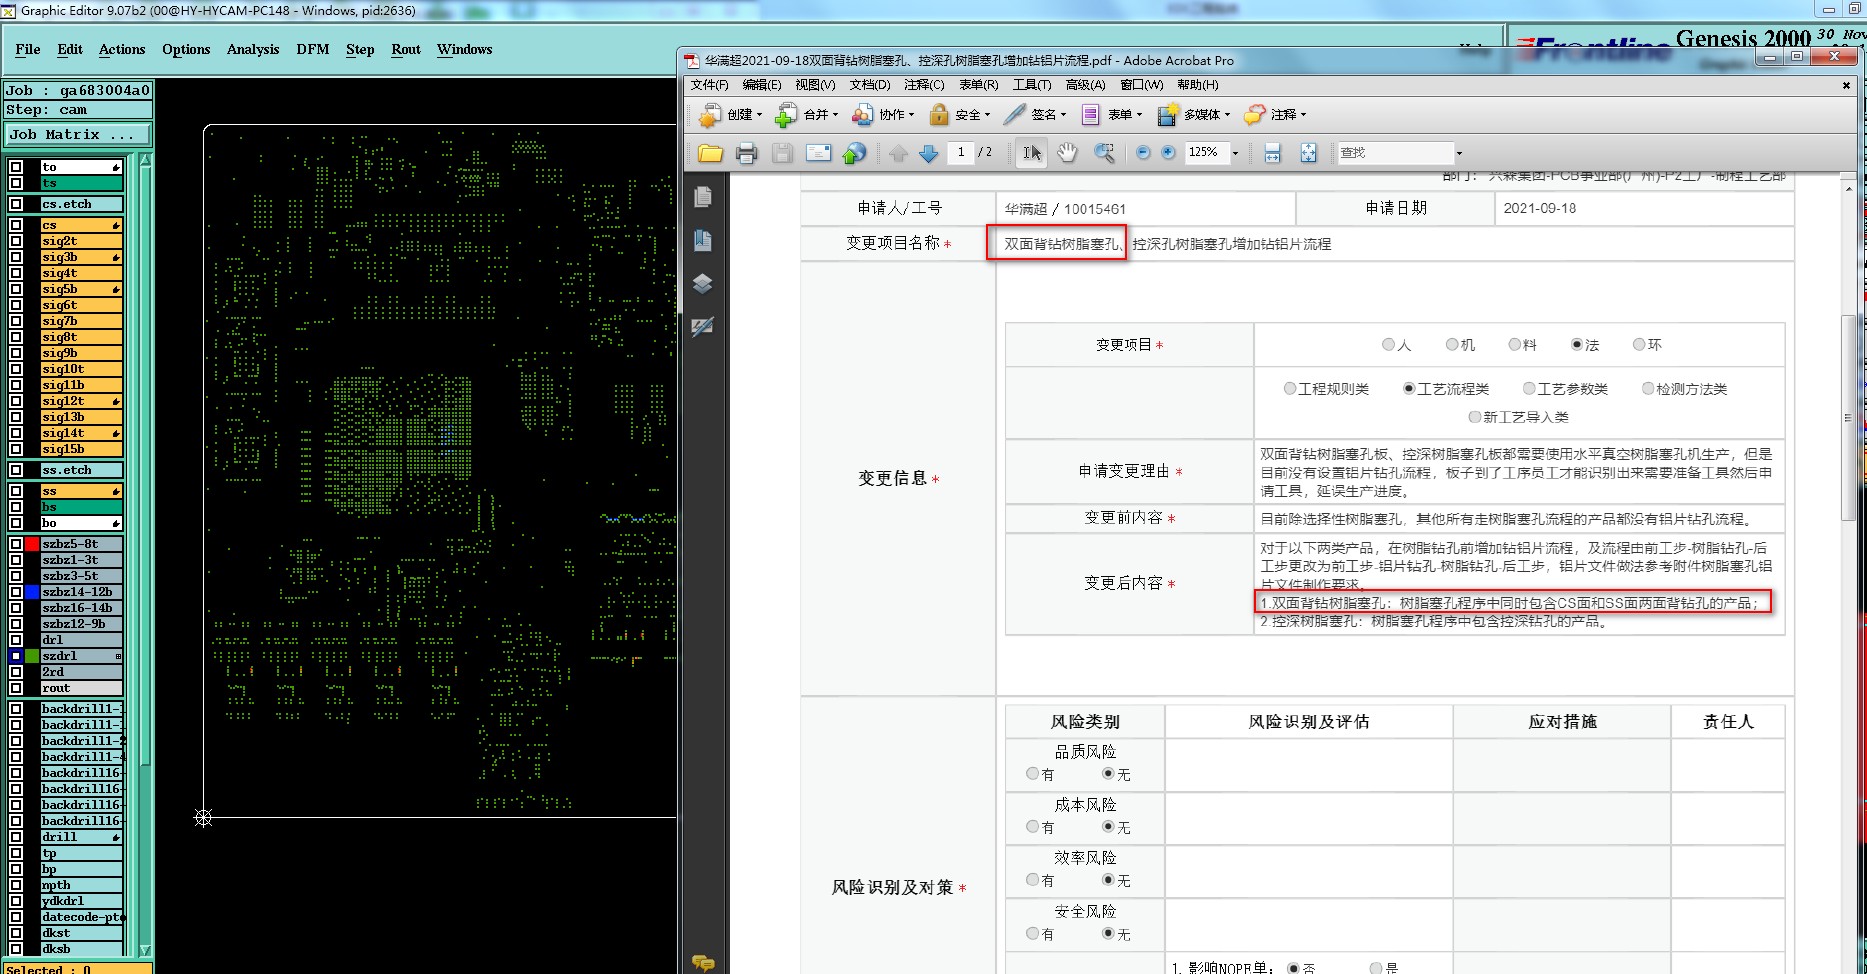Open the Pages panel in Acrobat sidebar

coord(703,197)
